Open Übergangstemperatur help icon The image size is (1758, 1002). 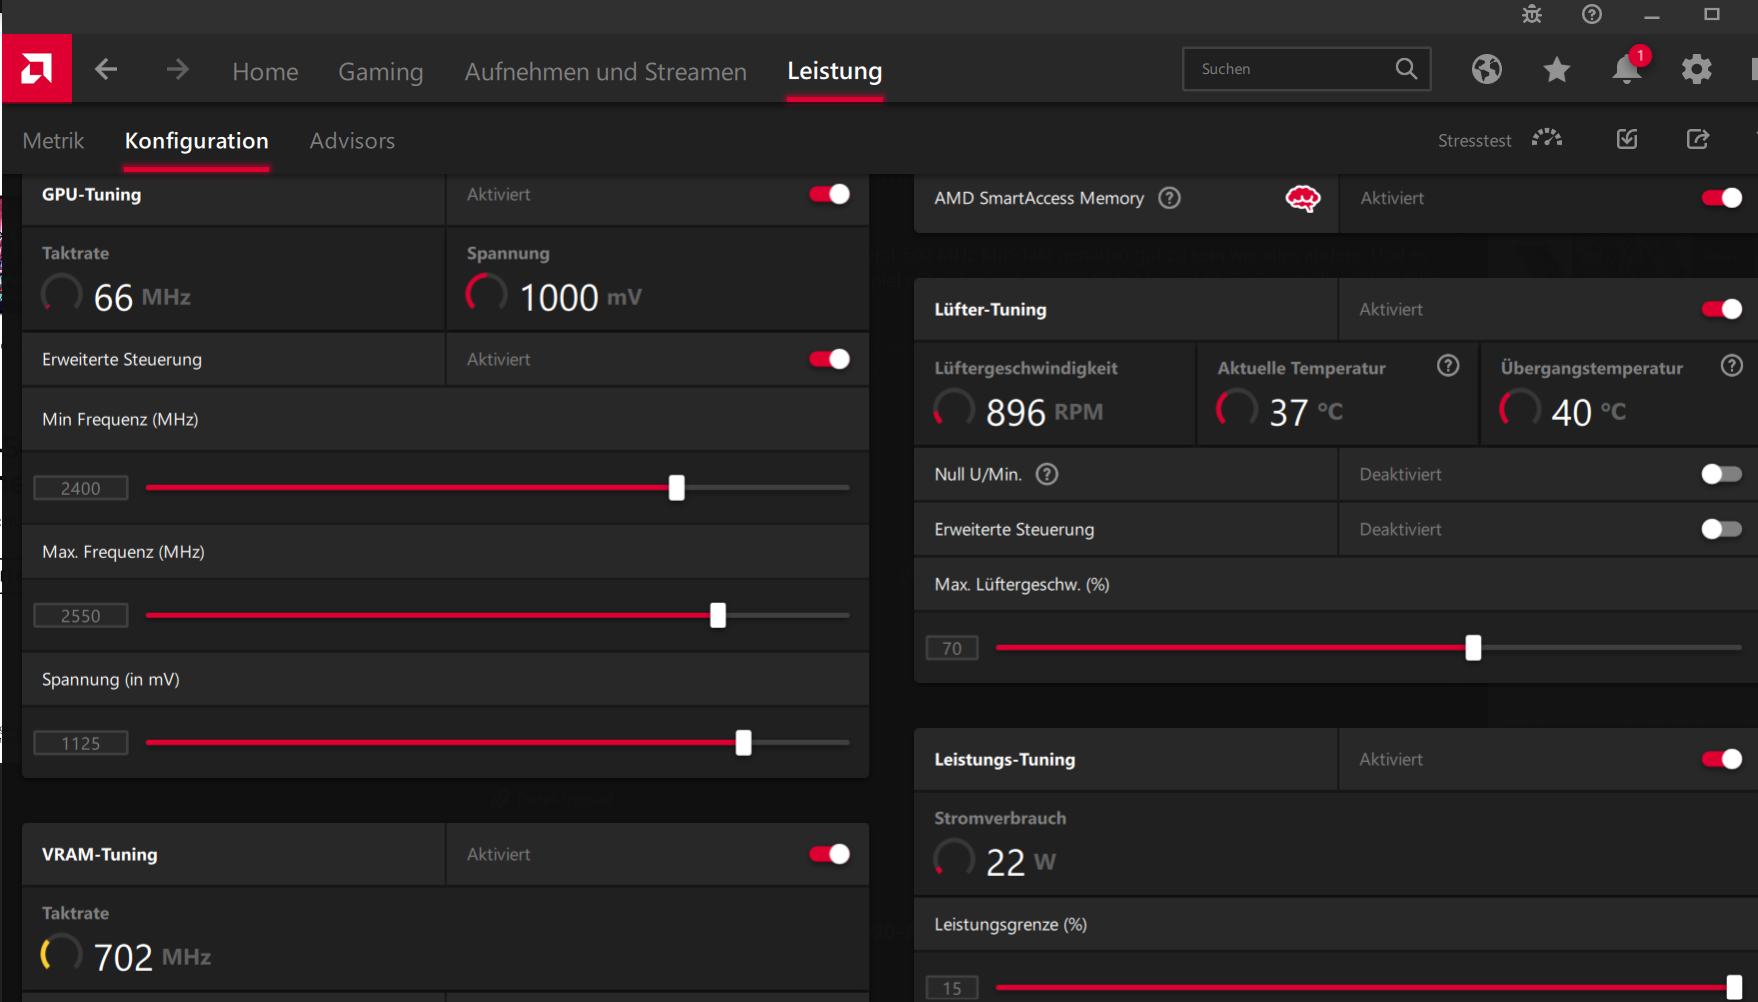coord(1732,366)
